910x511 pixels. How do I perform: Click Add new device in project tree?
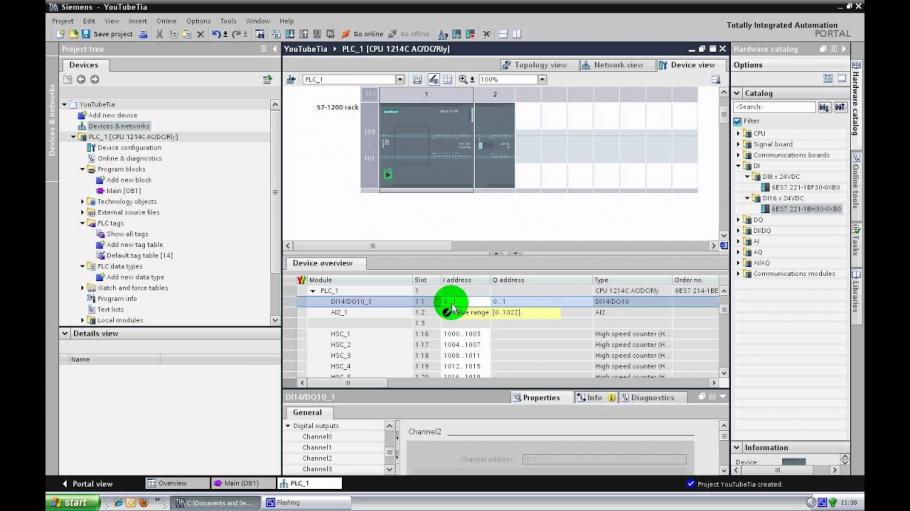[x=113, y=116]
